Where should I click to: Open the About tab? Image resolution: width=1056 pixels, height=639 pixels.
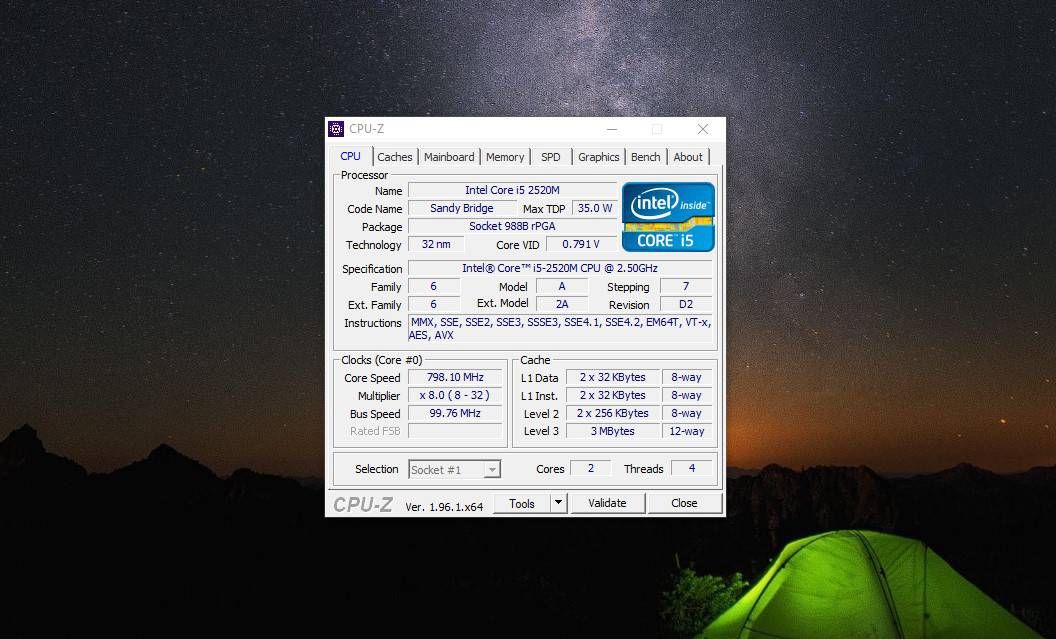click(688, 157)
